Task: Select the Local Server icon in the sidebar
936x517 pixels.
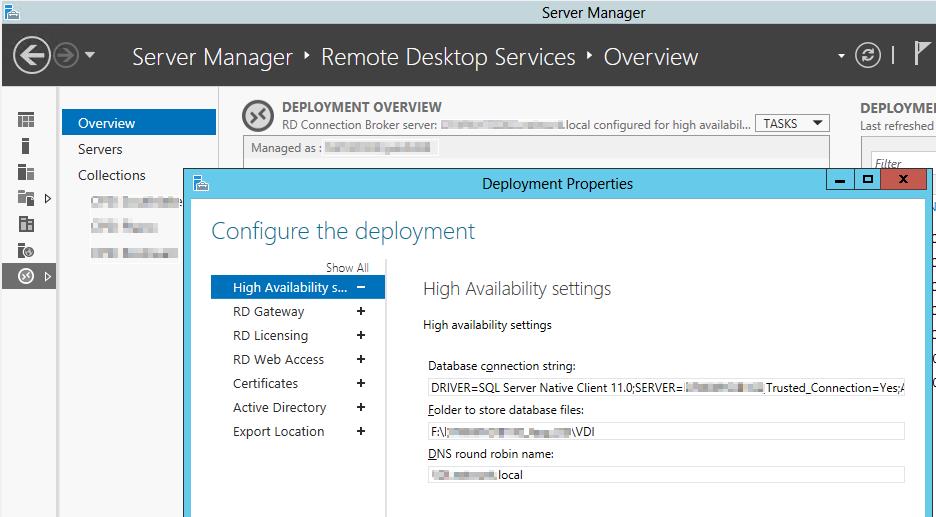Action: pos(25,146)
